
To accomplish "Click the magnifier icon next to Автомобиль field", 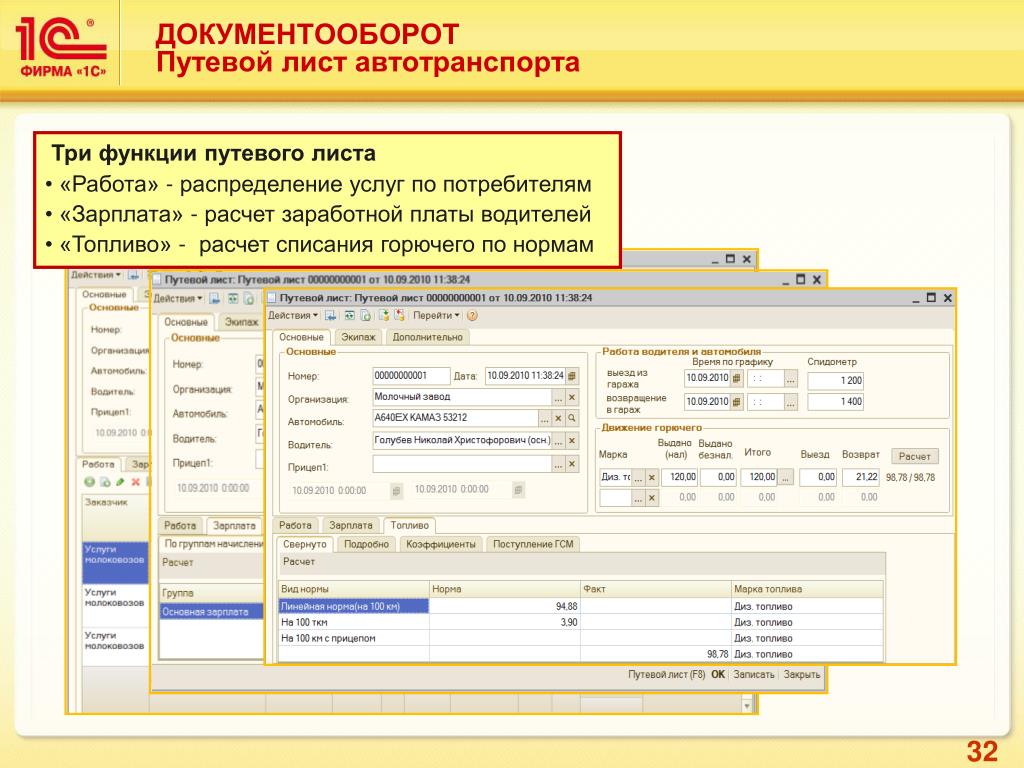I will click(572, 418).
